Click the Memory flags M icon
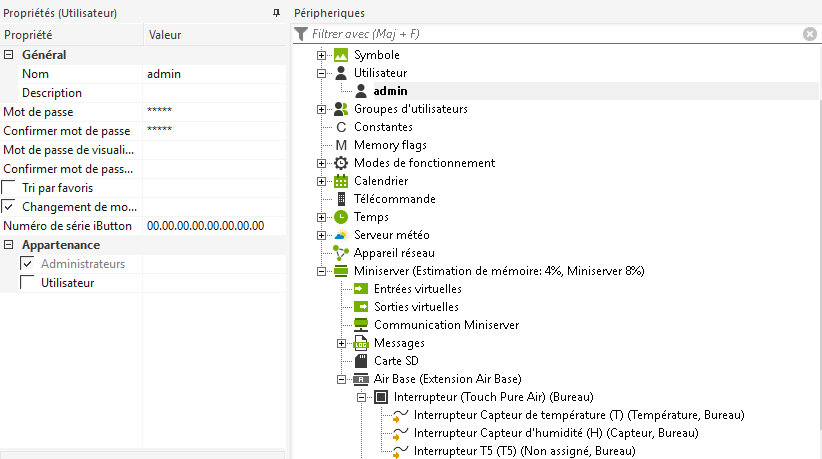The image size is (822, 459). tap(341, 145)
